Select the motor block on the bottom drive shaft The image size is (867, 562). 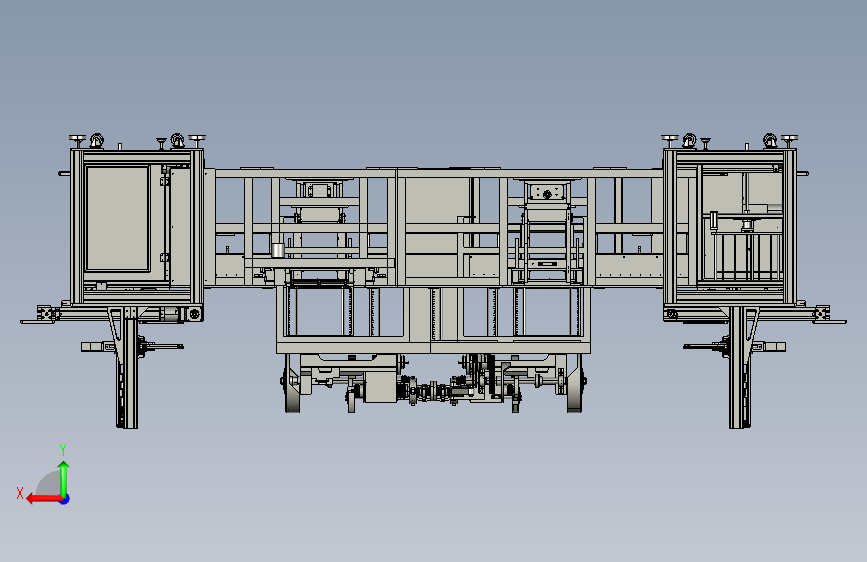380,387
